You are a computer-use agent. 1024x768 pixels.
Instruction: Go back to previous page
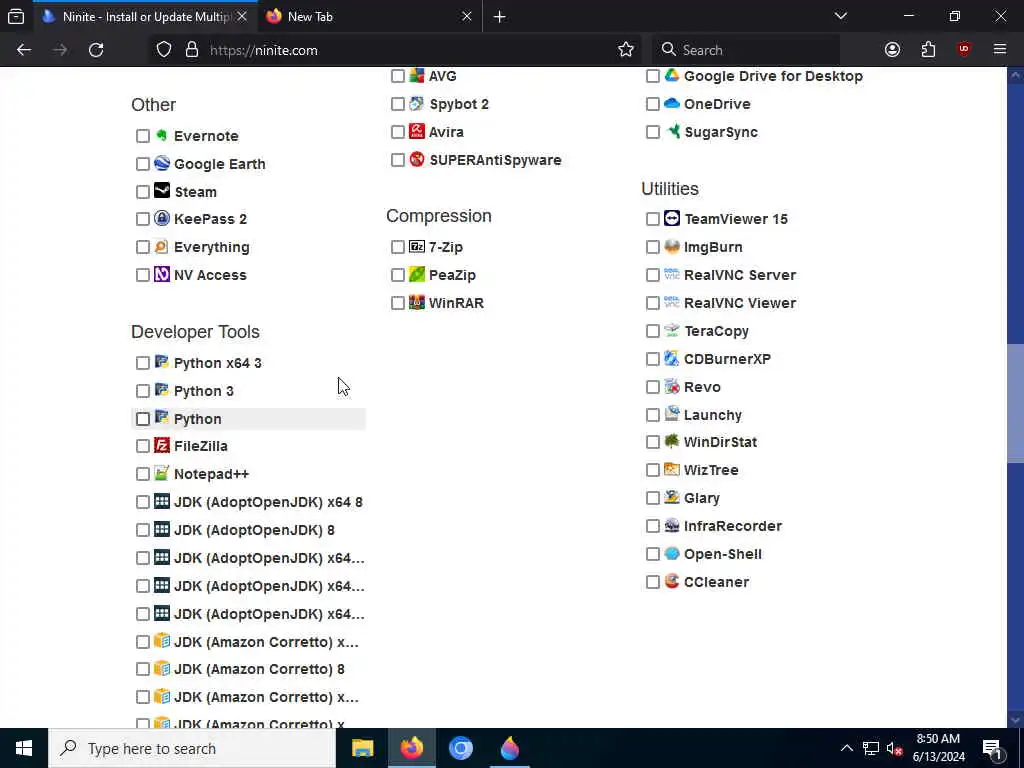point(24,50)
